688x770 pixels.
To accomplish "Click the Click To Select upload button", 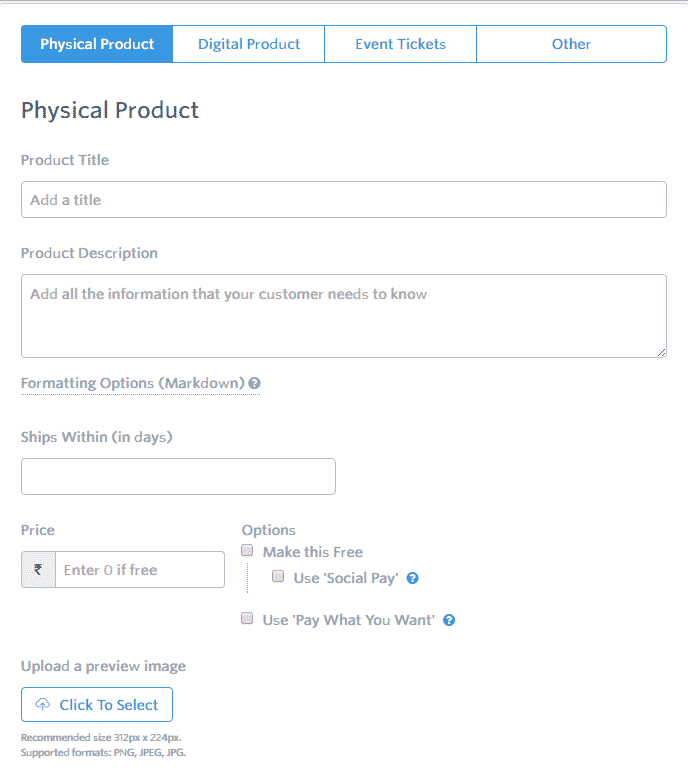I will [x=97, y=705].
